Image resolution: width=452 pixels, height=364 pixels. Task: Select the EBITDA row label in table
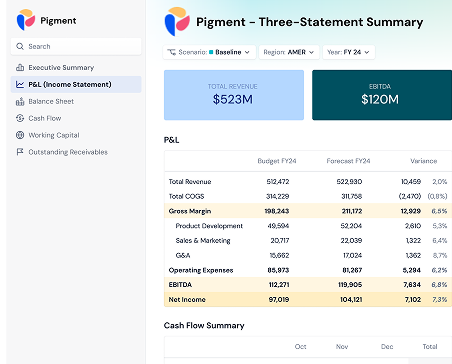coord(180,285)
